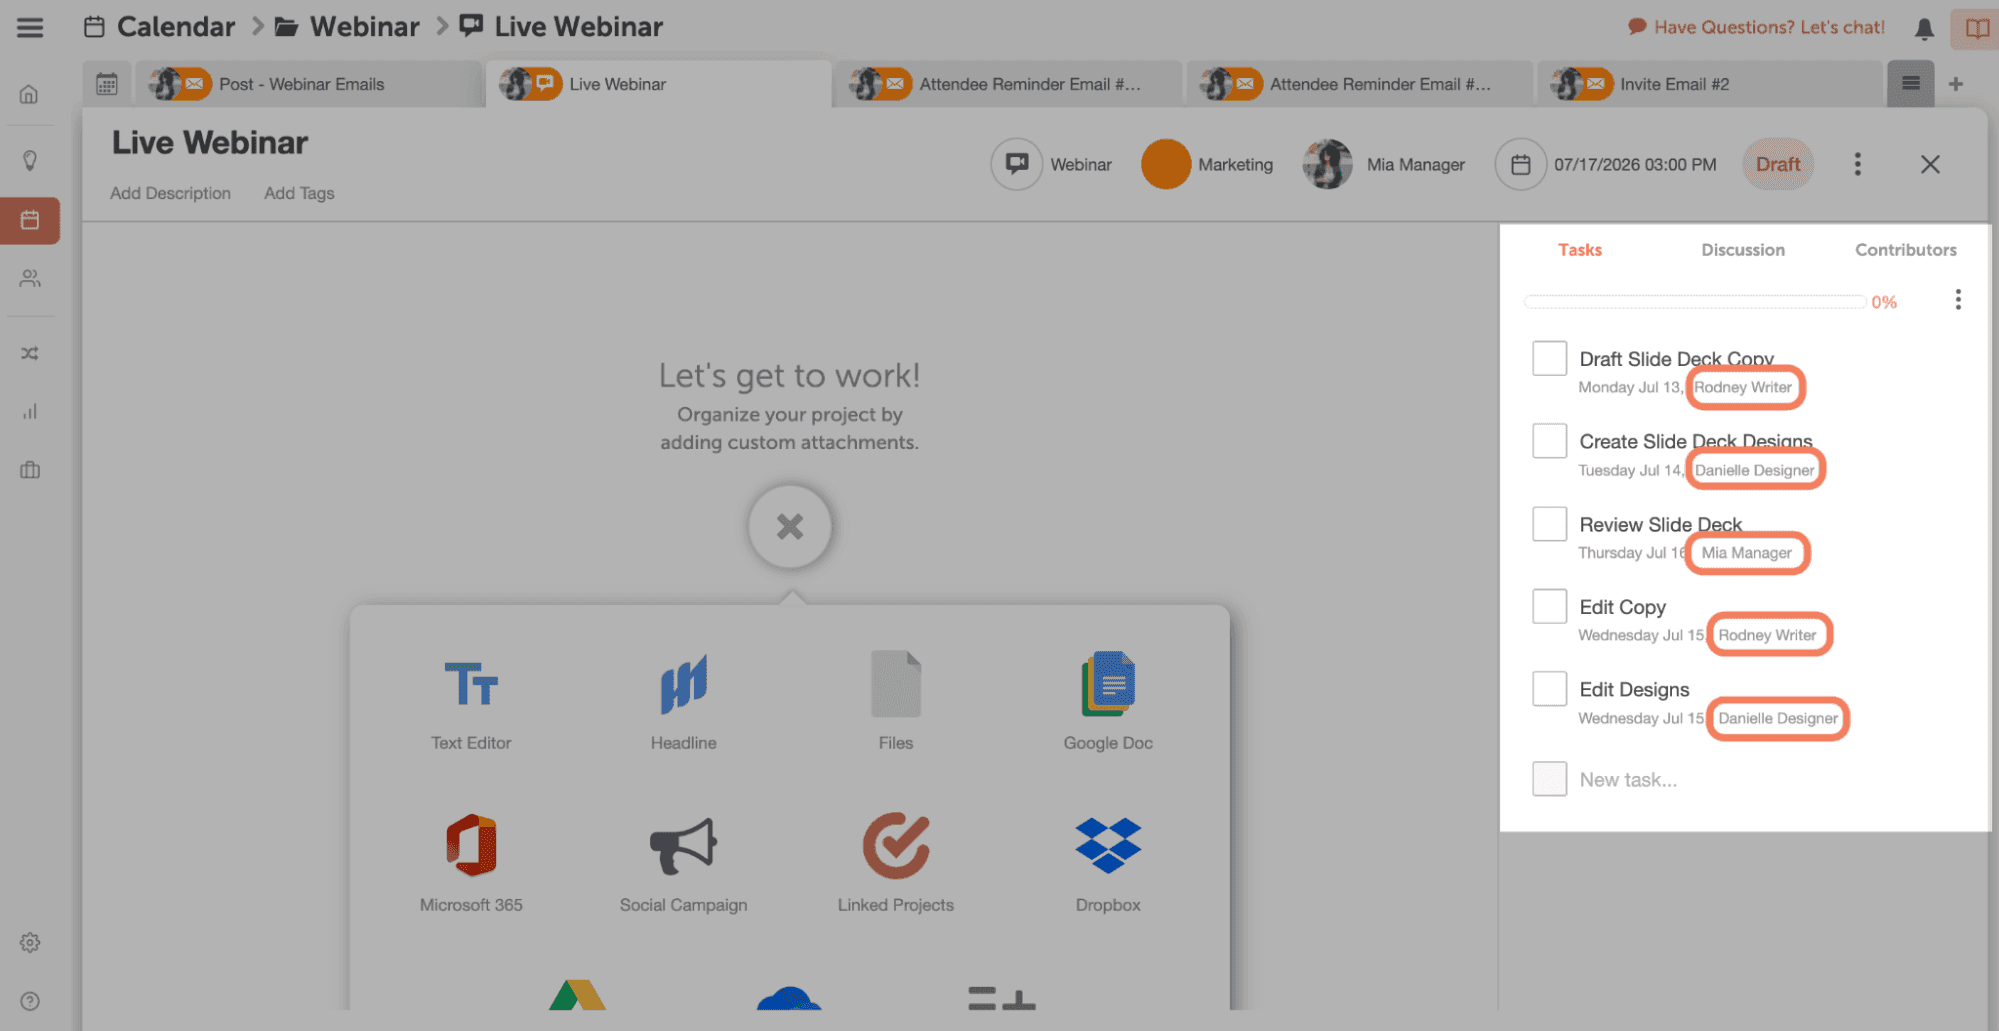Image resolution: width=1999 pixels, height=1031 pixels.
Task: Open task list options menu
Action: 1957,300
